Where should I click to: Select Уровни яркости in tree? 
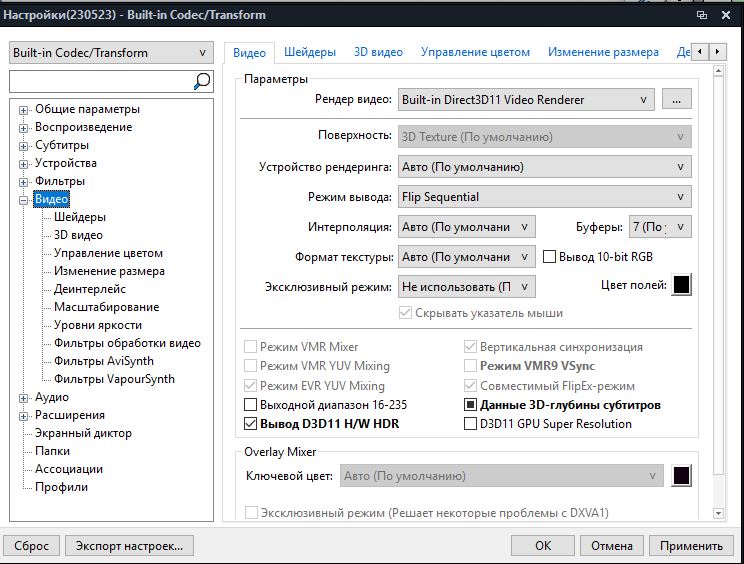(x=98, y=325)
